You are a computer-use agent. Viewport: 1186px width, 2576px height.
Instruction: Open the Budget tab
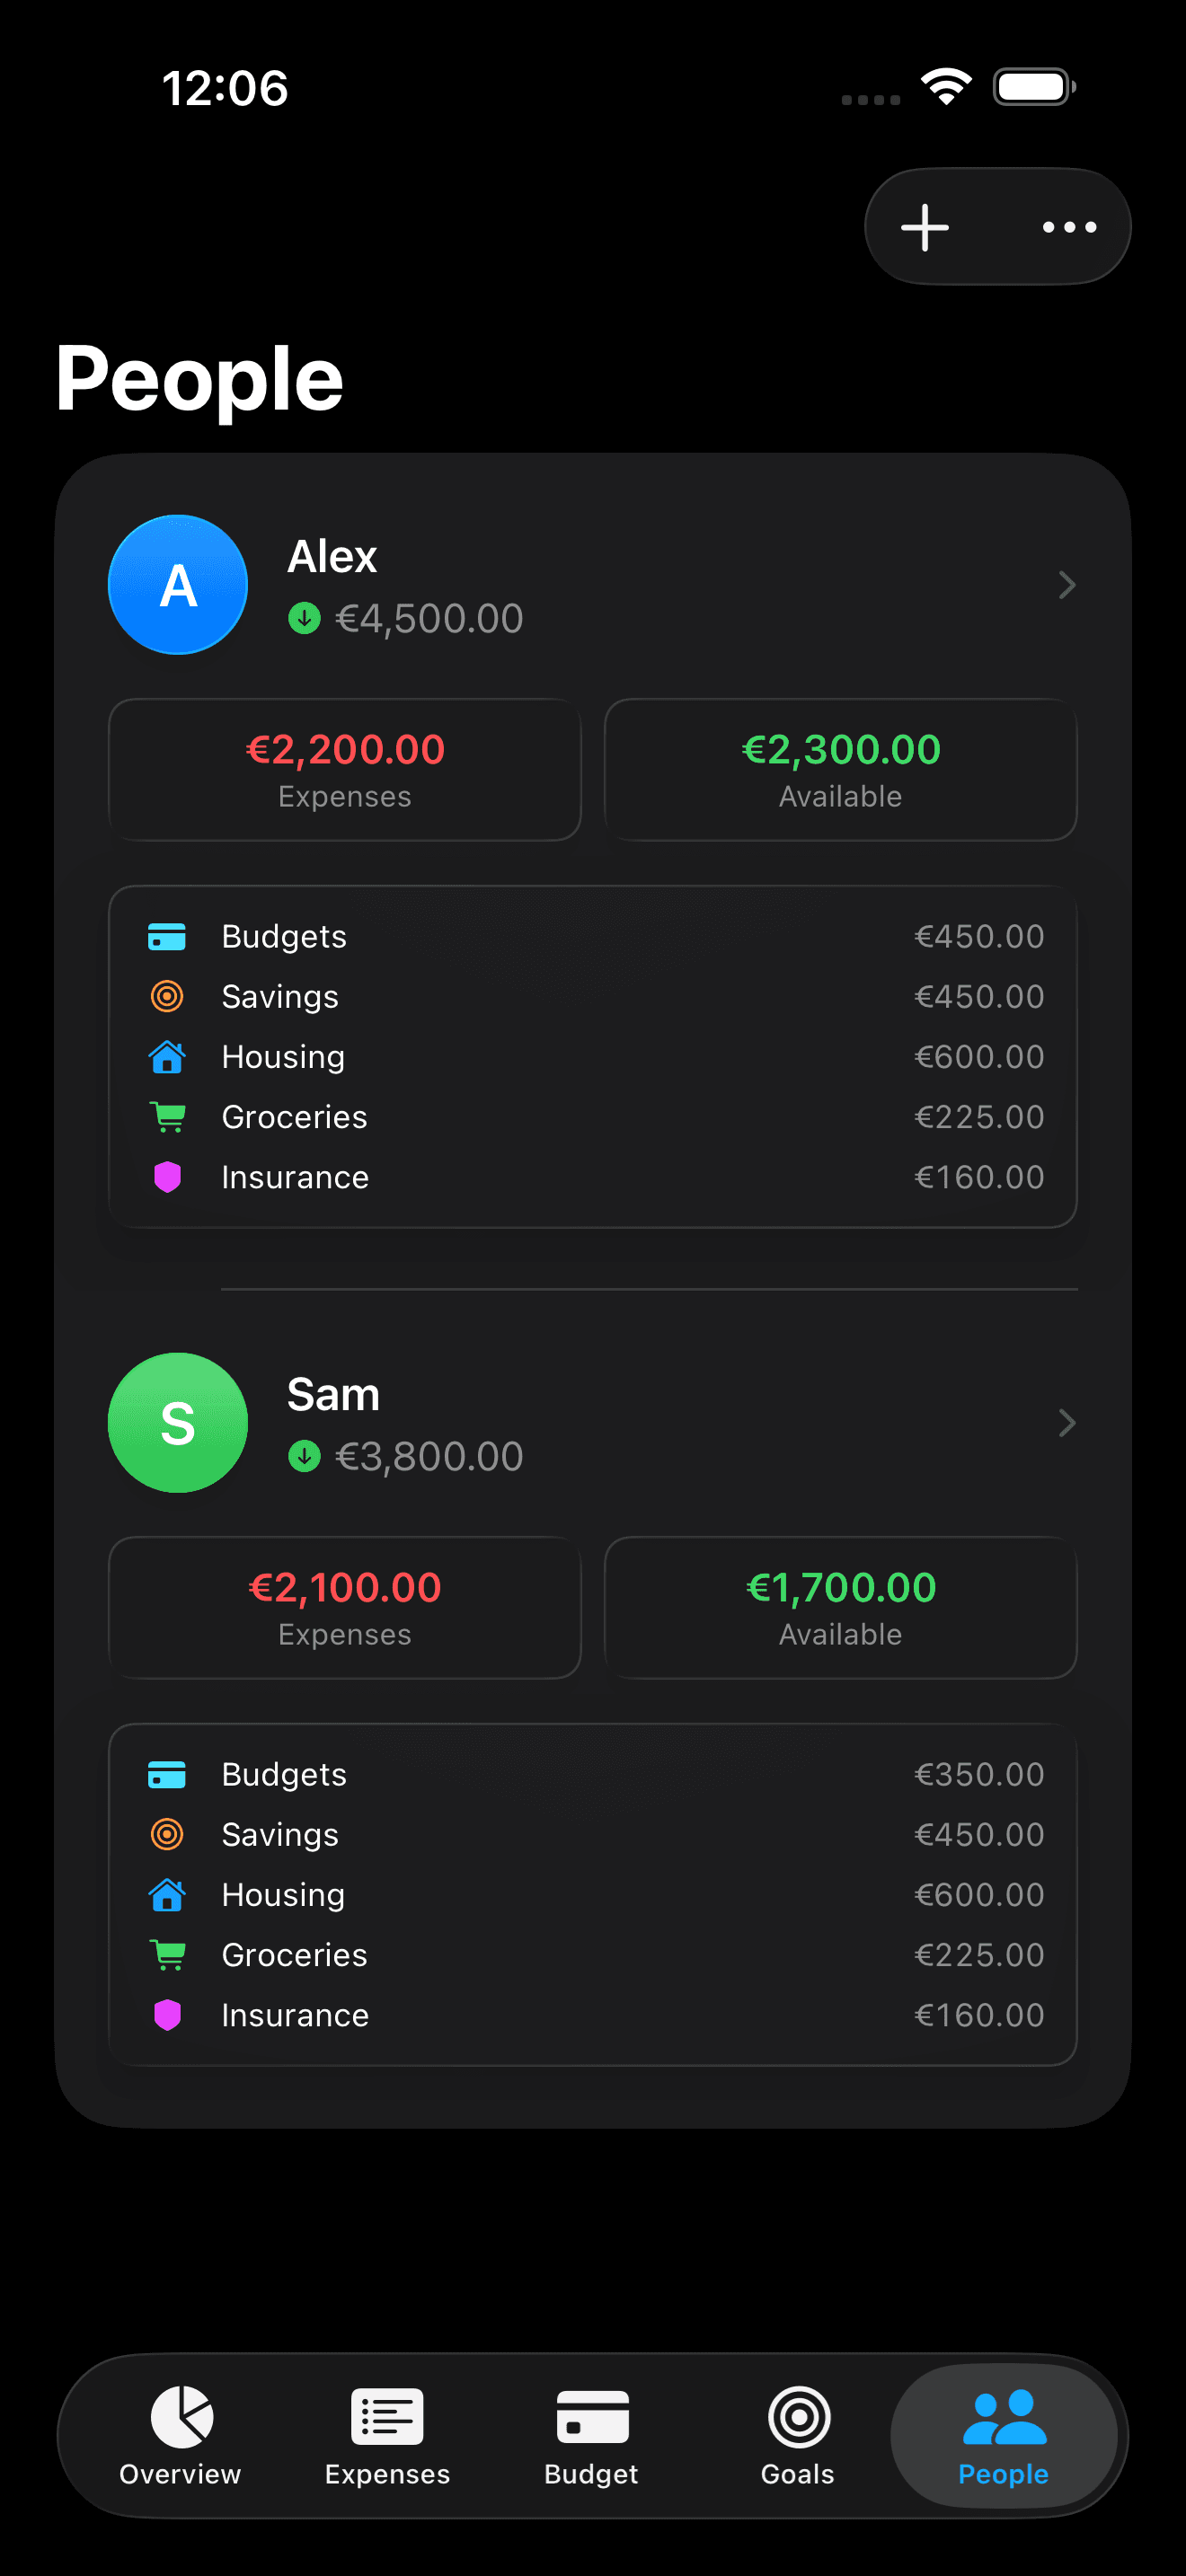[592, 2436]
